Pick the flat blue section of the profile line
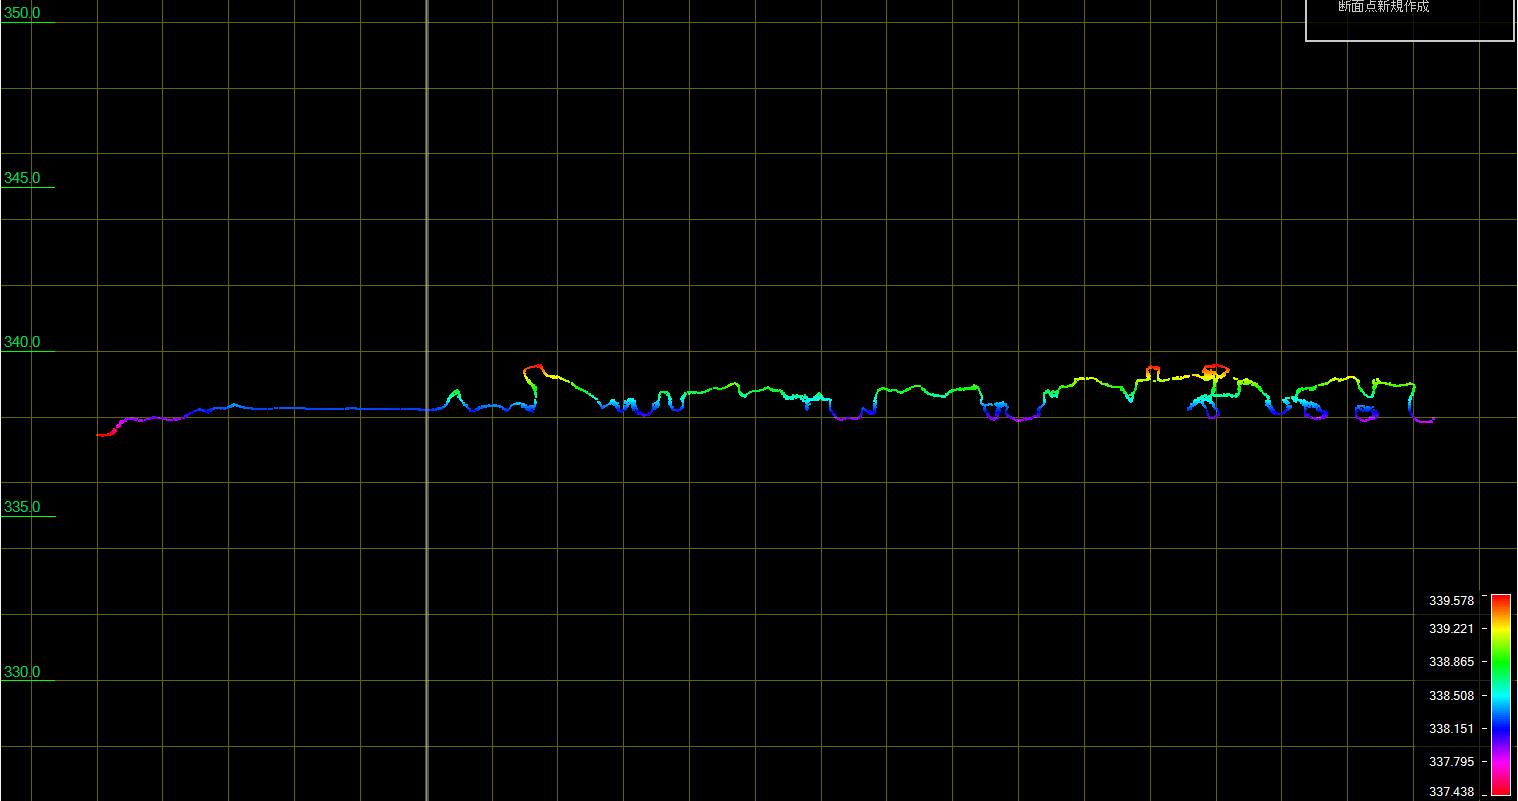Image resolution: width=1518 pixels, height=801 pixels. point(320,408)
